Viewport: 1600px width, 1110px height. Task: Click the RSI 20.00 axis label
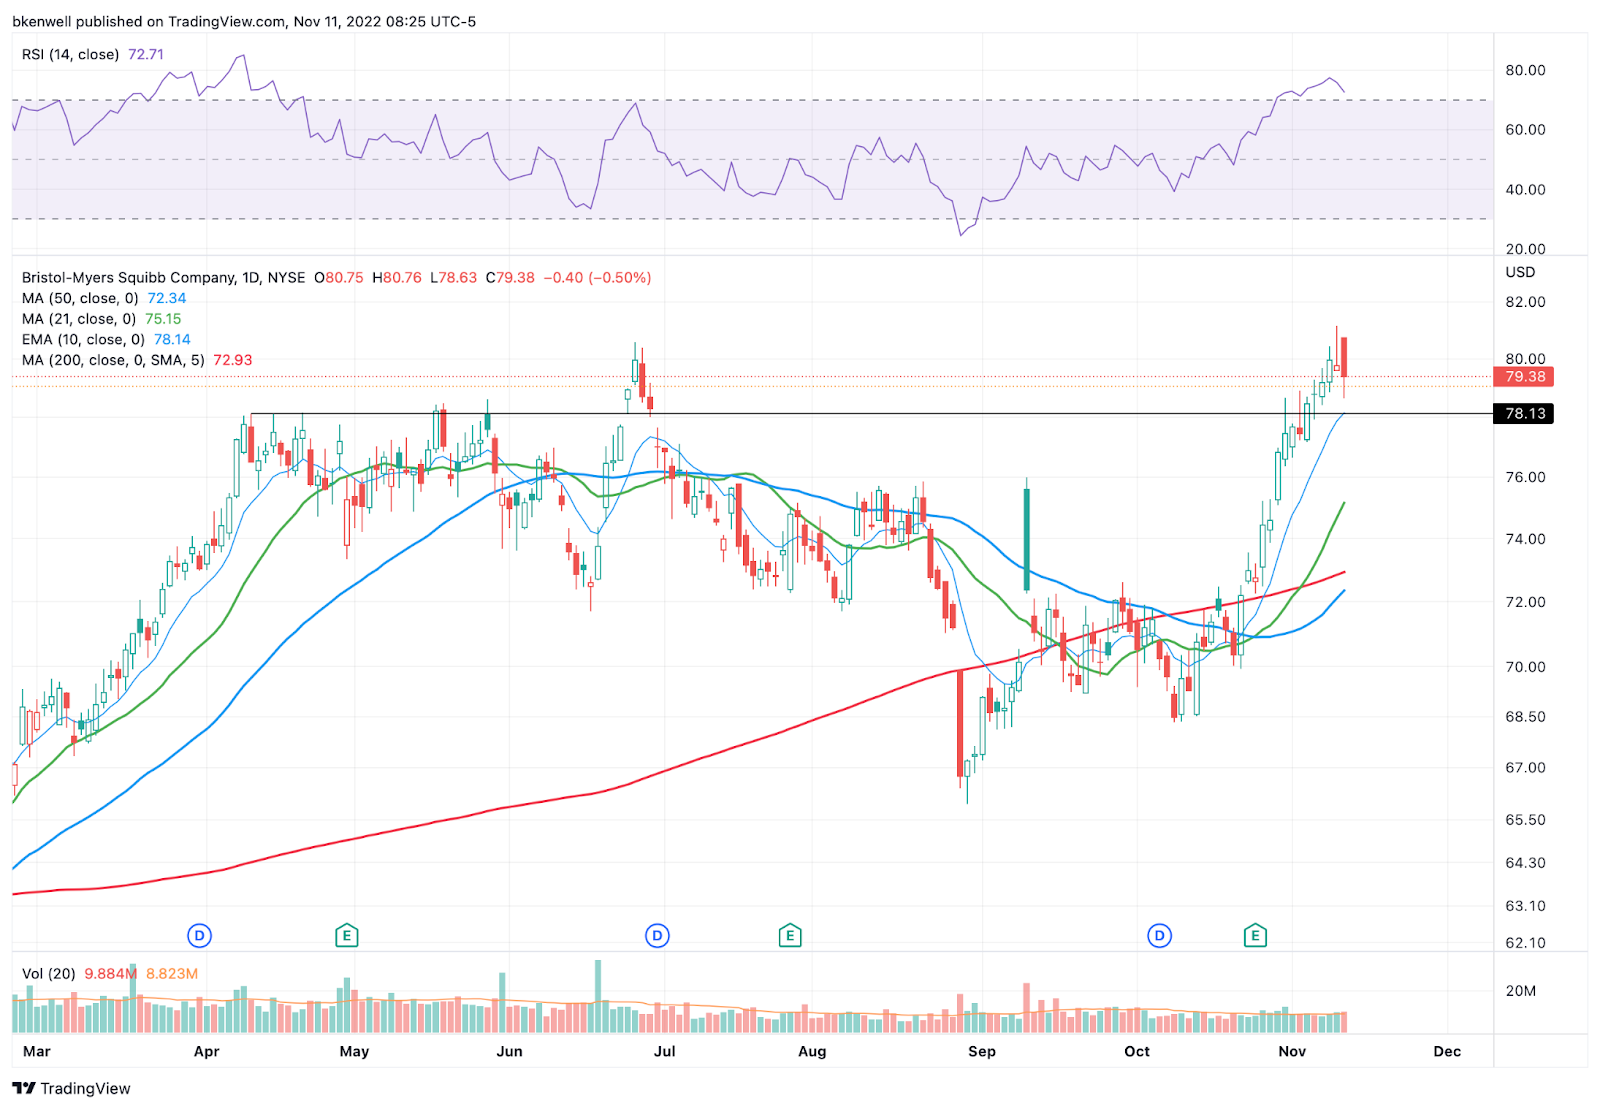tap(1525, 249)
